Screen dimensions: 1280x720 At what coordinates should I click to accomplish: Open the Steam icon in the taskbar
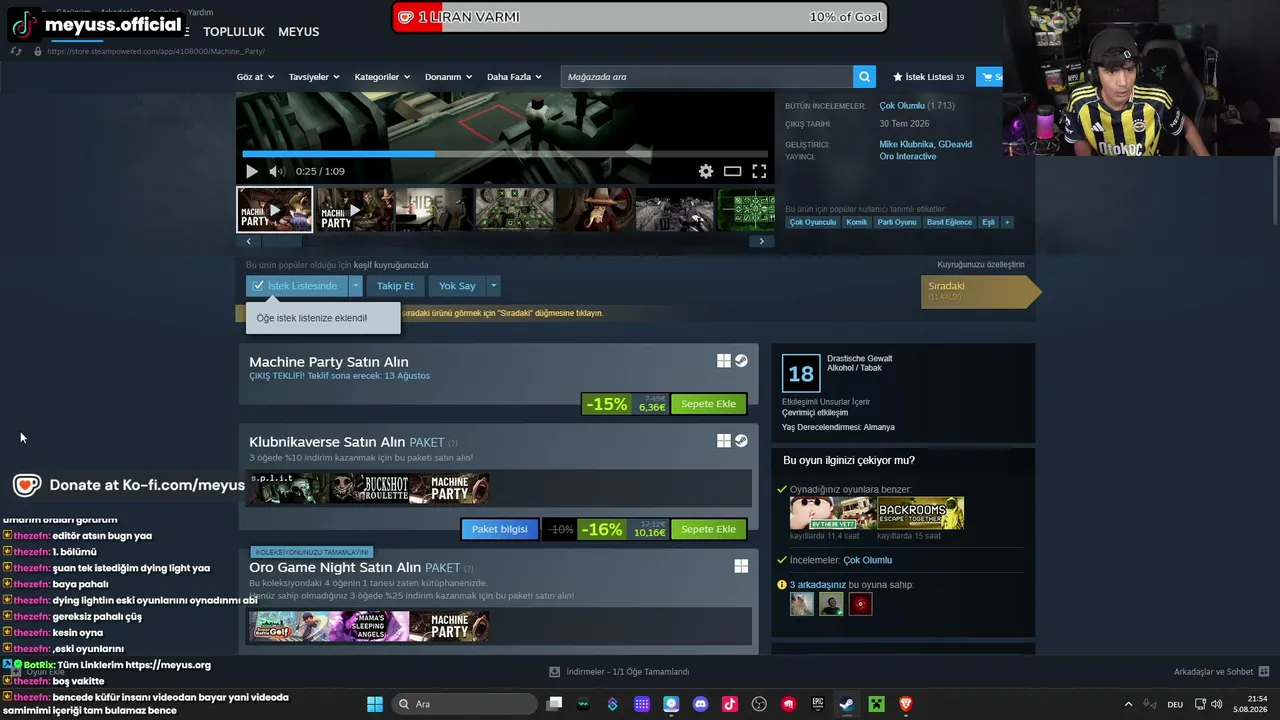coord(846,704)
